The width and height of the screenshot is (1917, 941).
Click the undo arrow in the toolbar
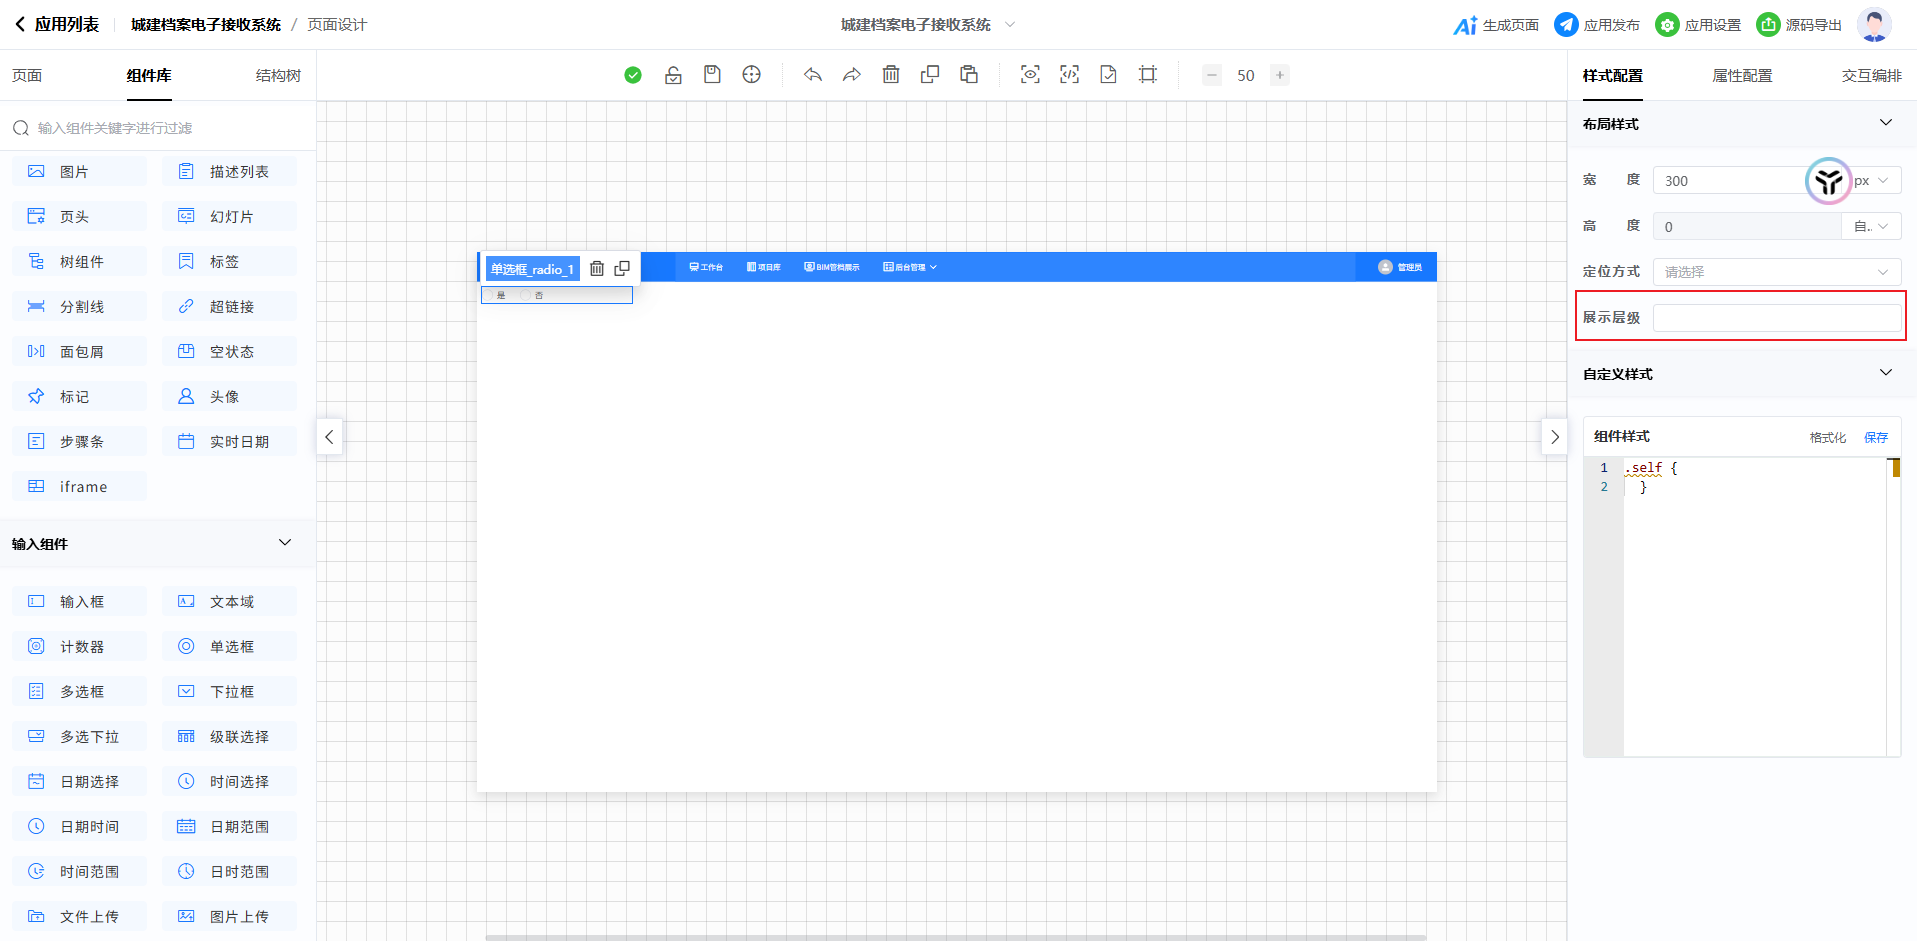[x=812, y=75]
